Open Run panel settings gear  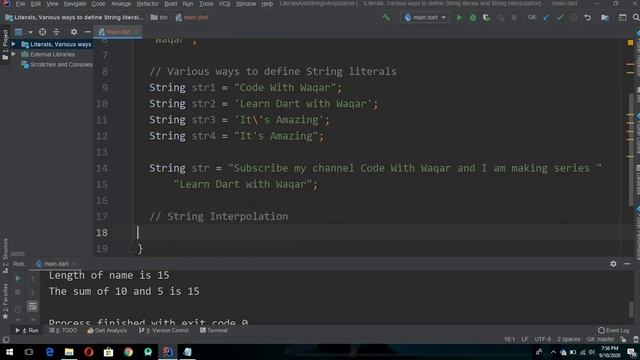tap(613, 264)
